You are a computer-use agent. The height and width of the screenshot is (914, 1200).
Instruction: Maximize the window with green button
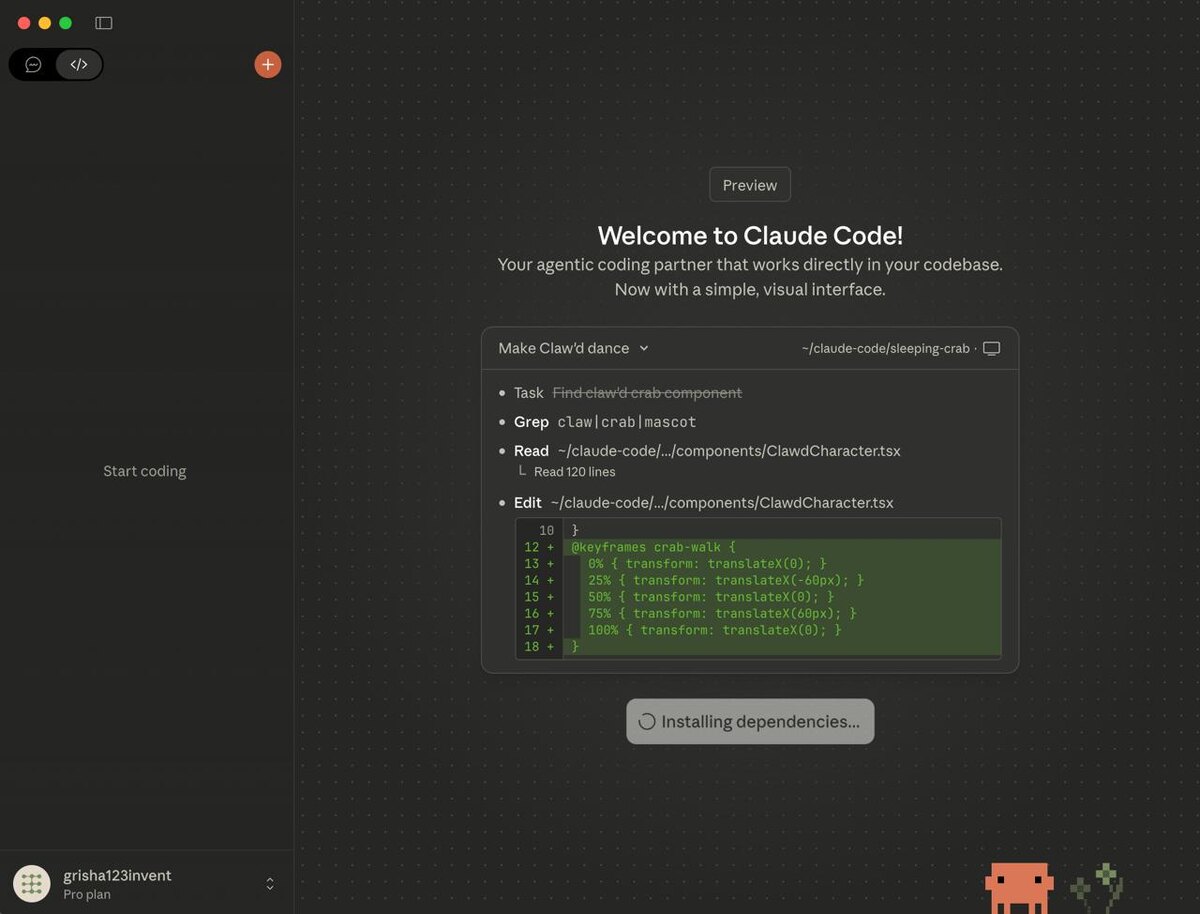pos(66,23)
